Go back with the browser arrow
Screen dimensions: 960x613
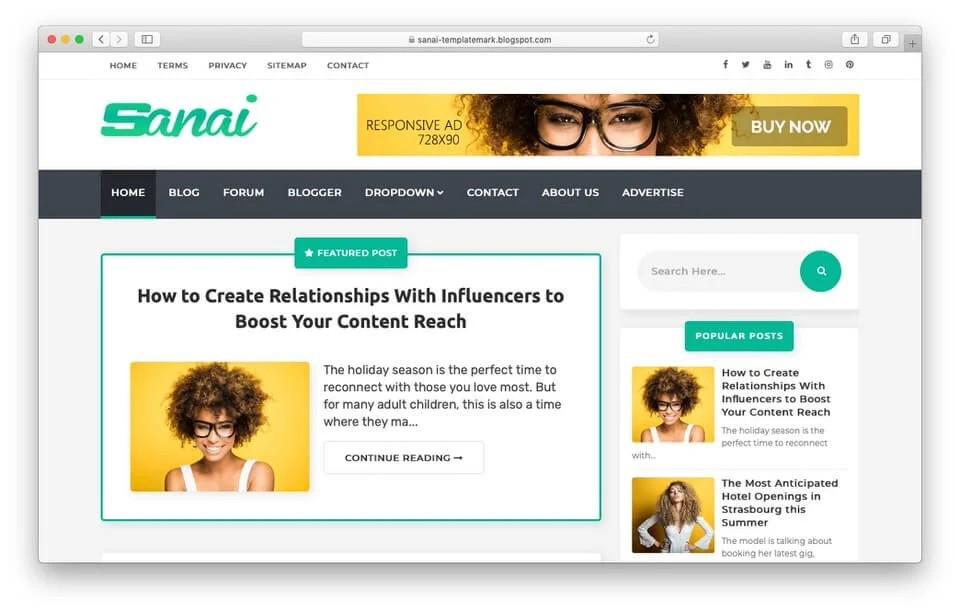click(102, 39)
